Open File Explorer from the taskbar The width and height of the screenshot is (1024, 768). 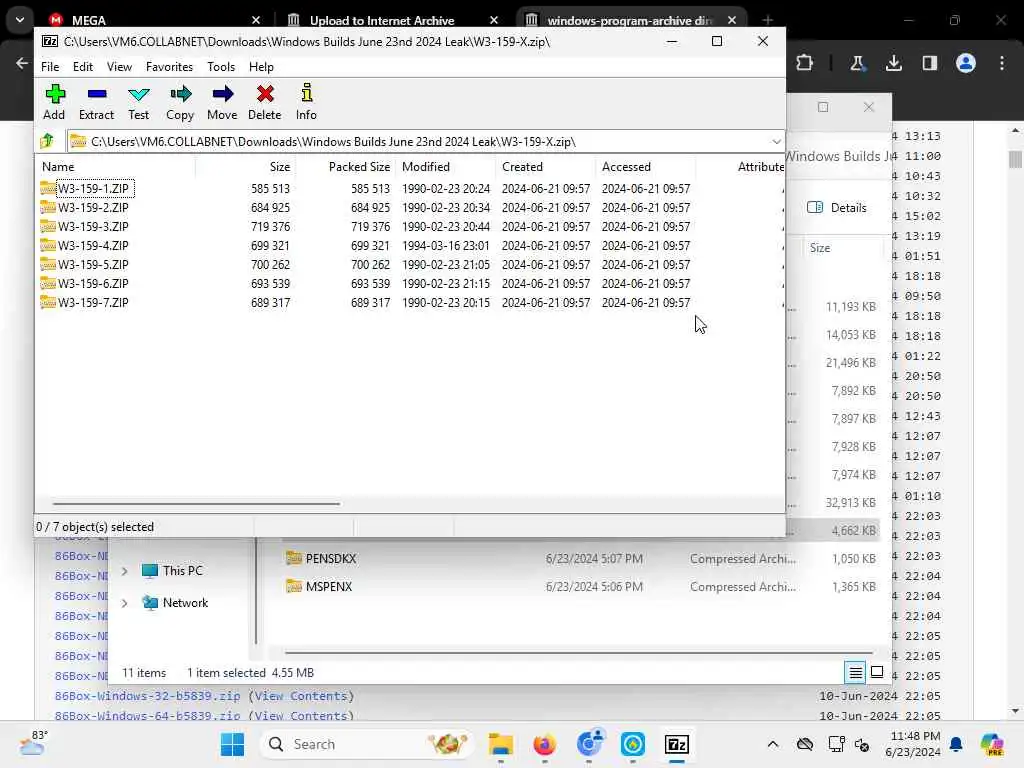click(x=501, y=744)
